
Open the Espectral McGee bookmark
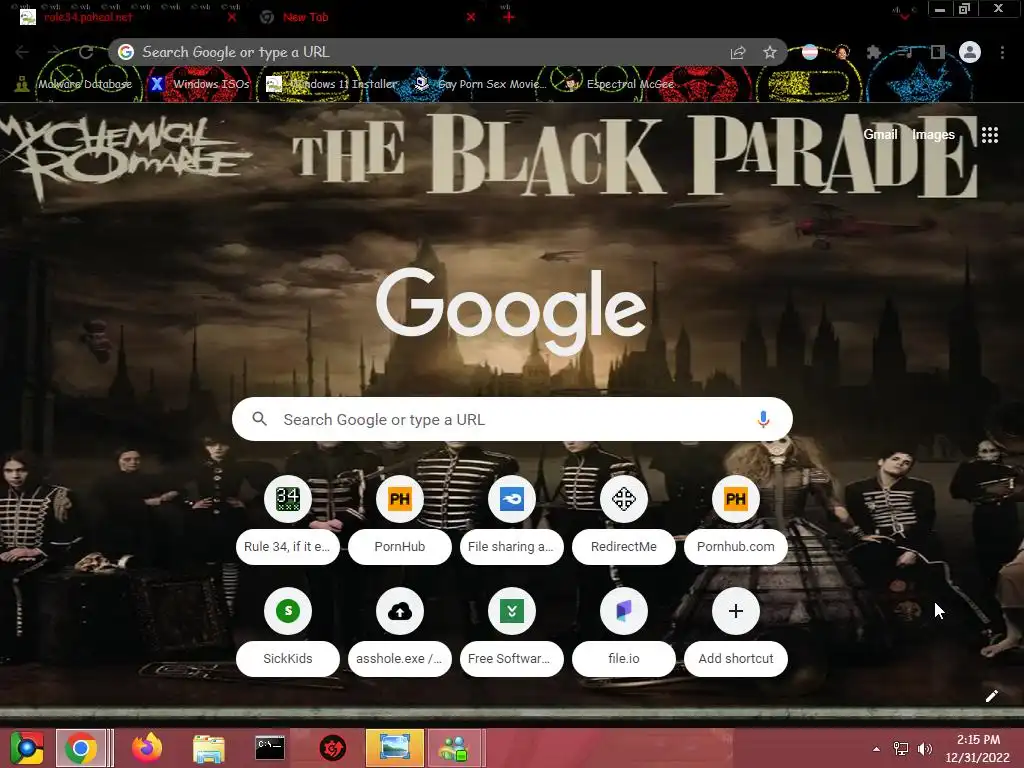pos(619,84)
